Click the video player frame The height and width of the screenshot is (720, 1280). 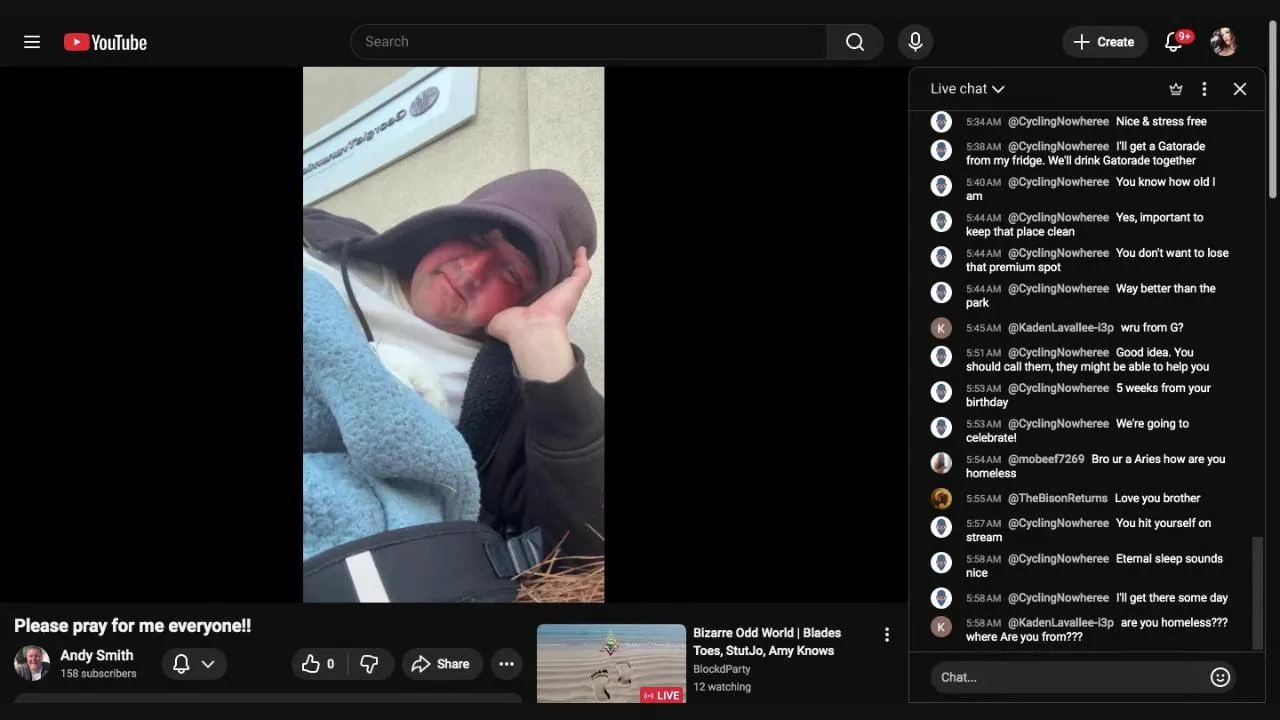pyautogui.click(x=453, y=334)
